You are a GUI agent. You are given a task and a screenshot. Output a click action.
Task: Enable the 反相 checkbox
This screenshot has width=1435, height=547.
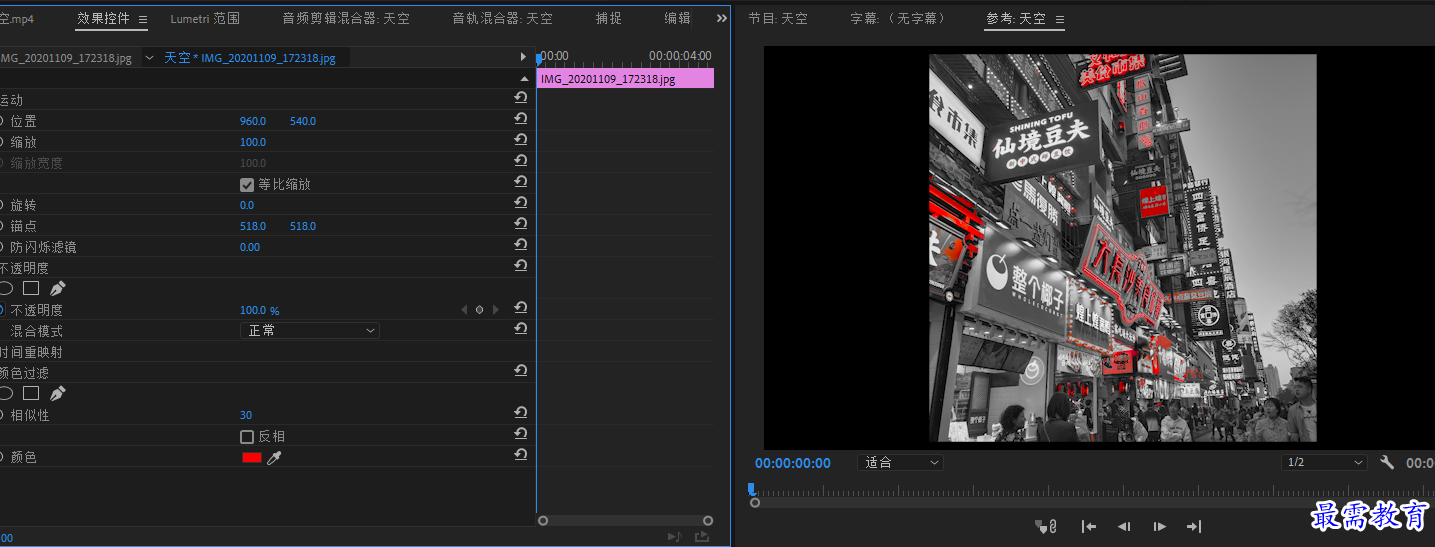(247, 436)
